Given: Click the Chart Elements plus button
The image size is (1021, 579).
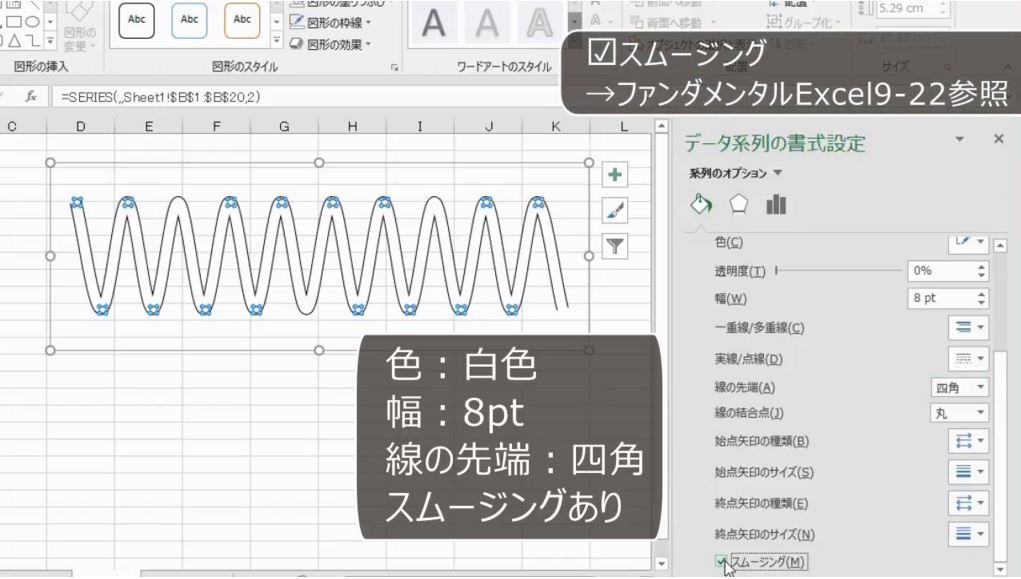Looking at the screenshot, I should [x=615, y=175].
